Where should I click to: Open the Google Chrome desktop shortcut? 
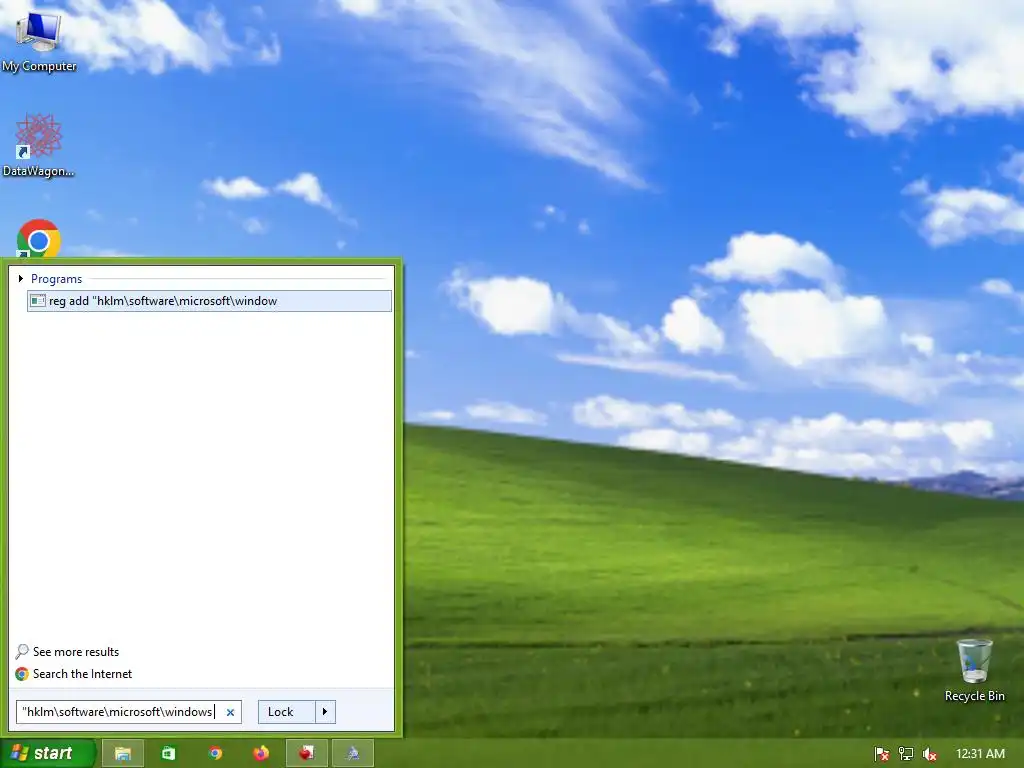[39, 239]
